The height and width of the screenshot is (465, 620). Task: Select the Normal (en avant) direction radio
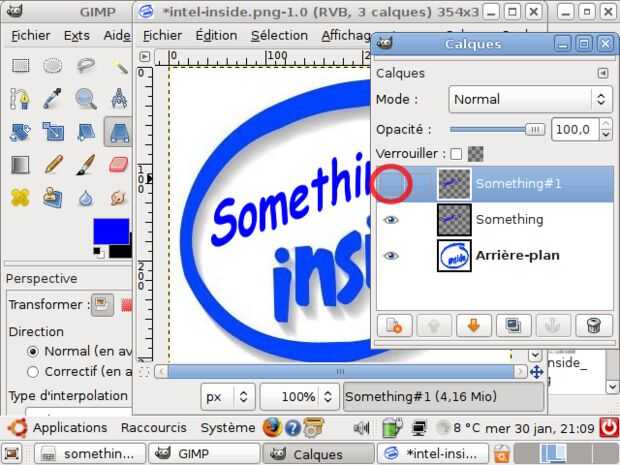[33, 351]
